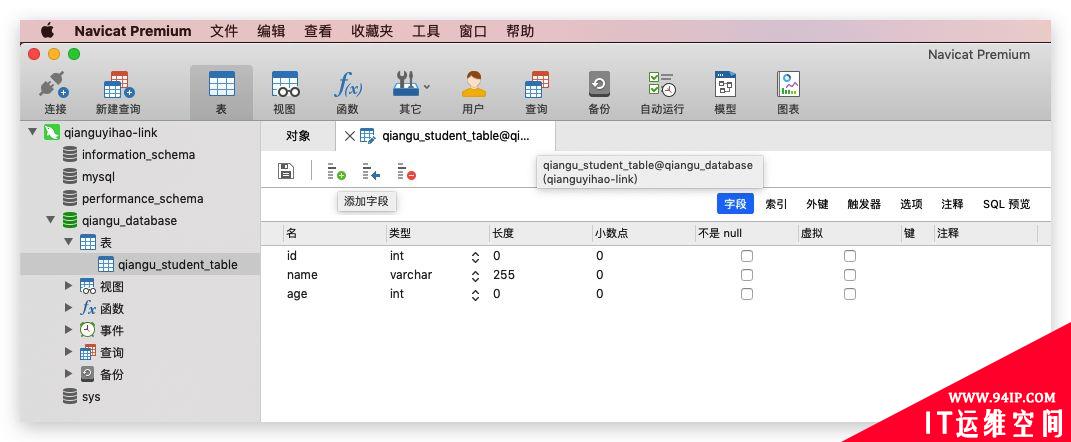Viewport: 1071px width, 442px height.
Task: Click the insert field icon with blue arrow
Action: pos(371,171)
